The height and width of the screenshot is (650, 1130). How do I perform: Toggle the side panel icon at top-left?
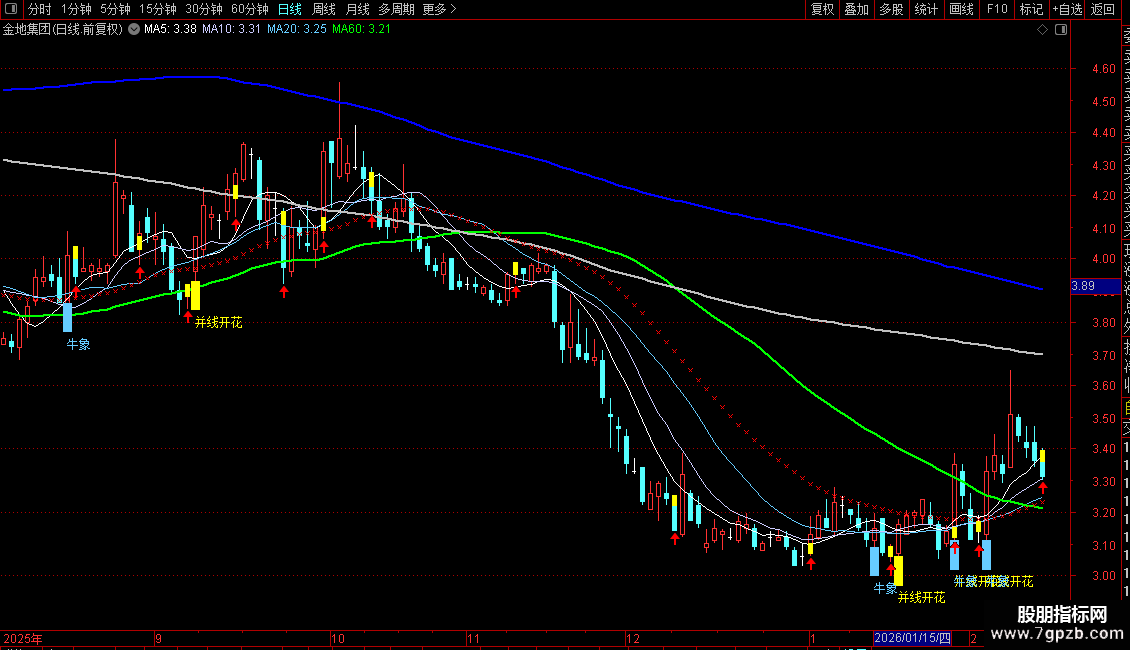[x=11, y=9]
